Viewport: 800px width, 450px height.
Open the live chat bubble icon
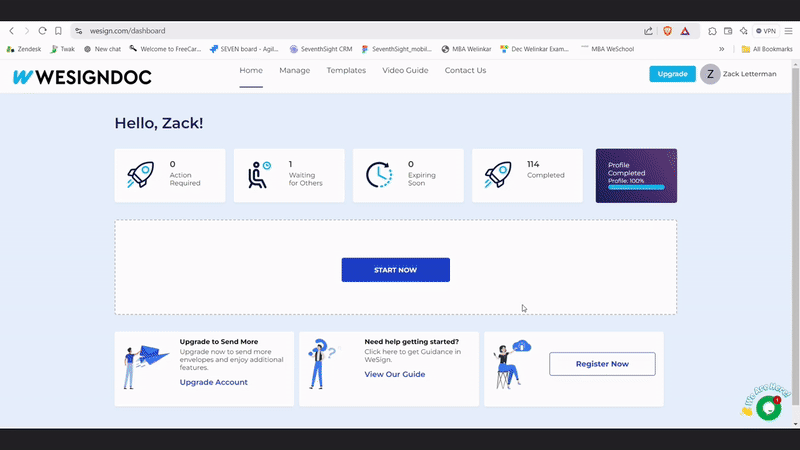click(x=767, y=407)
